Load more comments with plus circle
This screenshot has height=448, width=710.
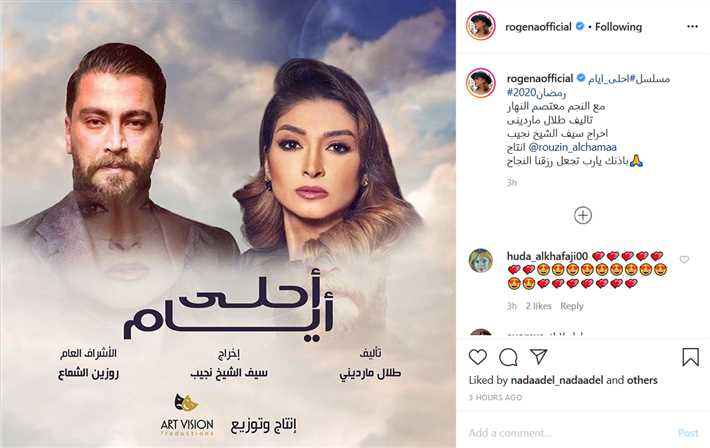coord(583,216)
